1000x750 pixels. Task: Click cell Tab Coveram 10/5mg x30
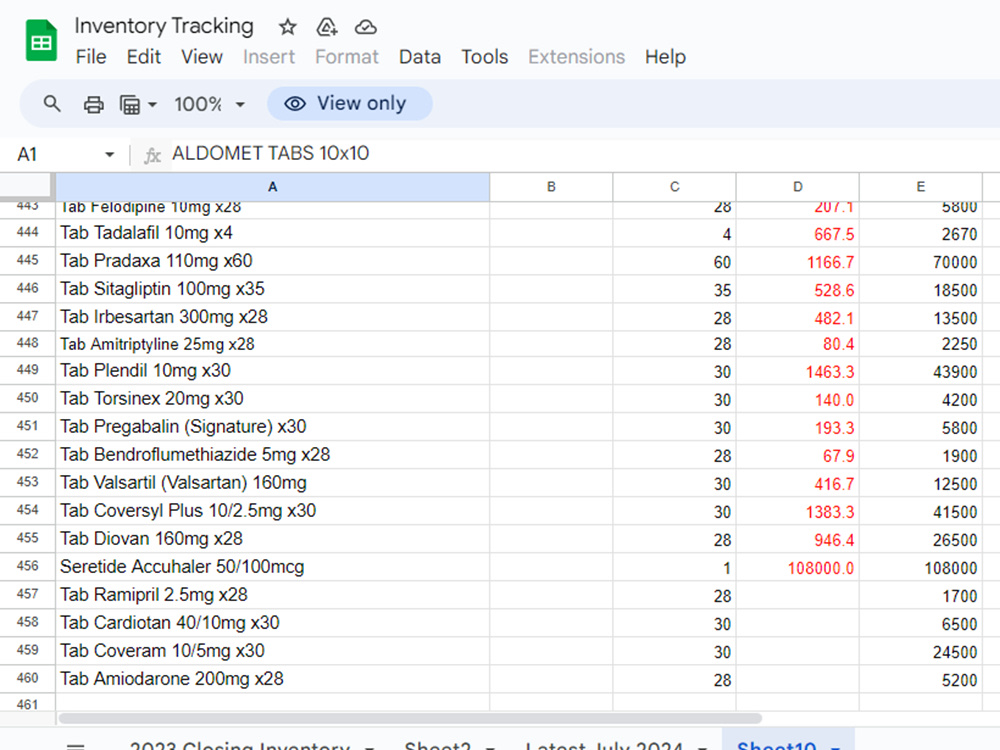coord(272,651)
